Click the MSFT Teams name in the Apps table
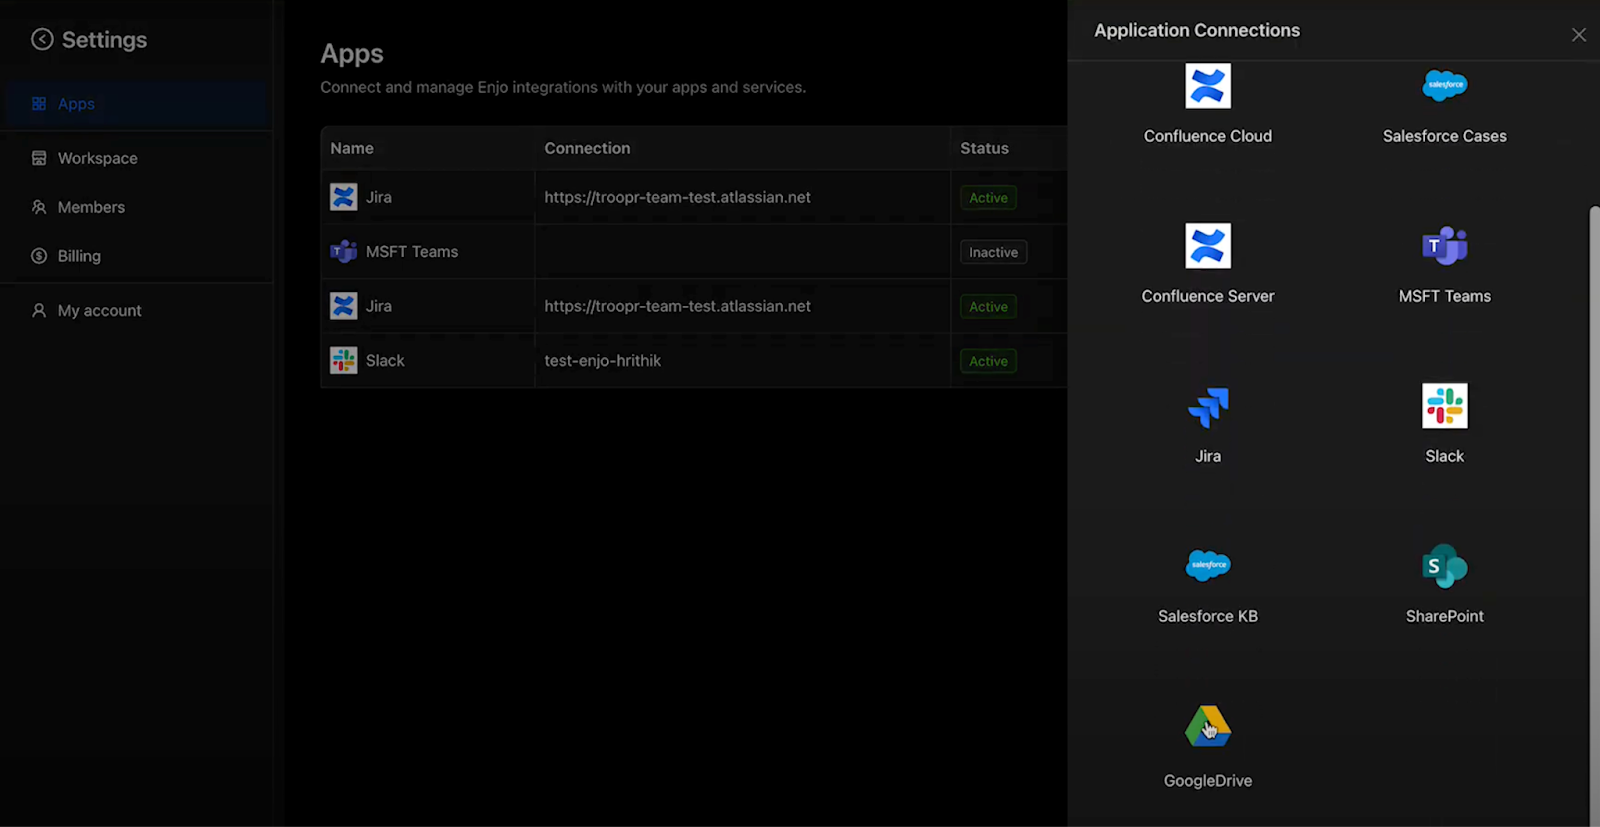1600x827 pixels. point(412,252)
